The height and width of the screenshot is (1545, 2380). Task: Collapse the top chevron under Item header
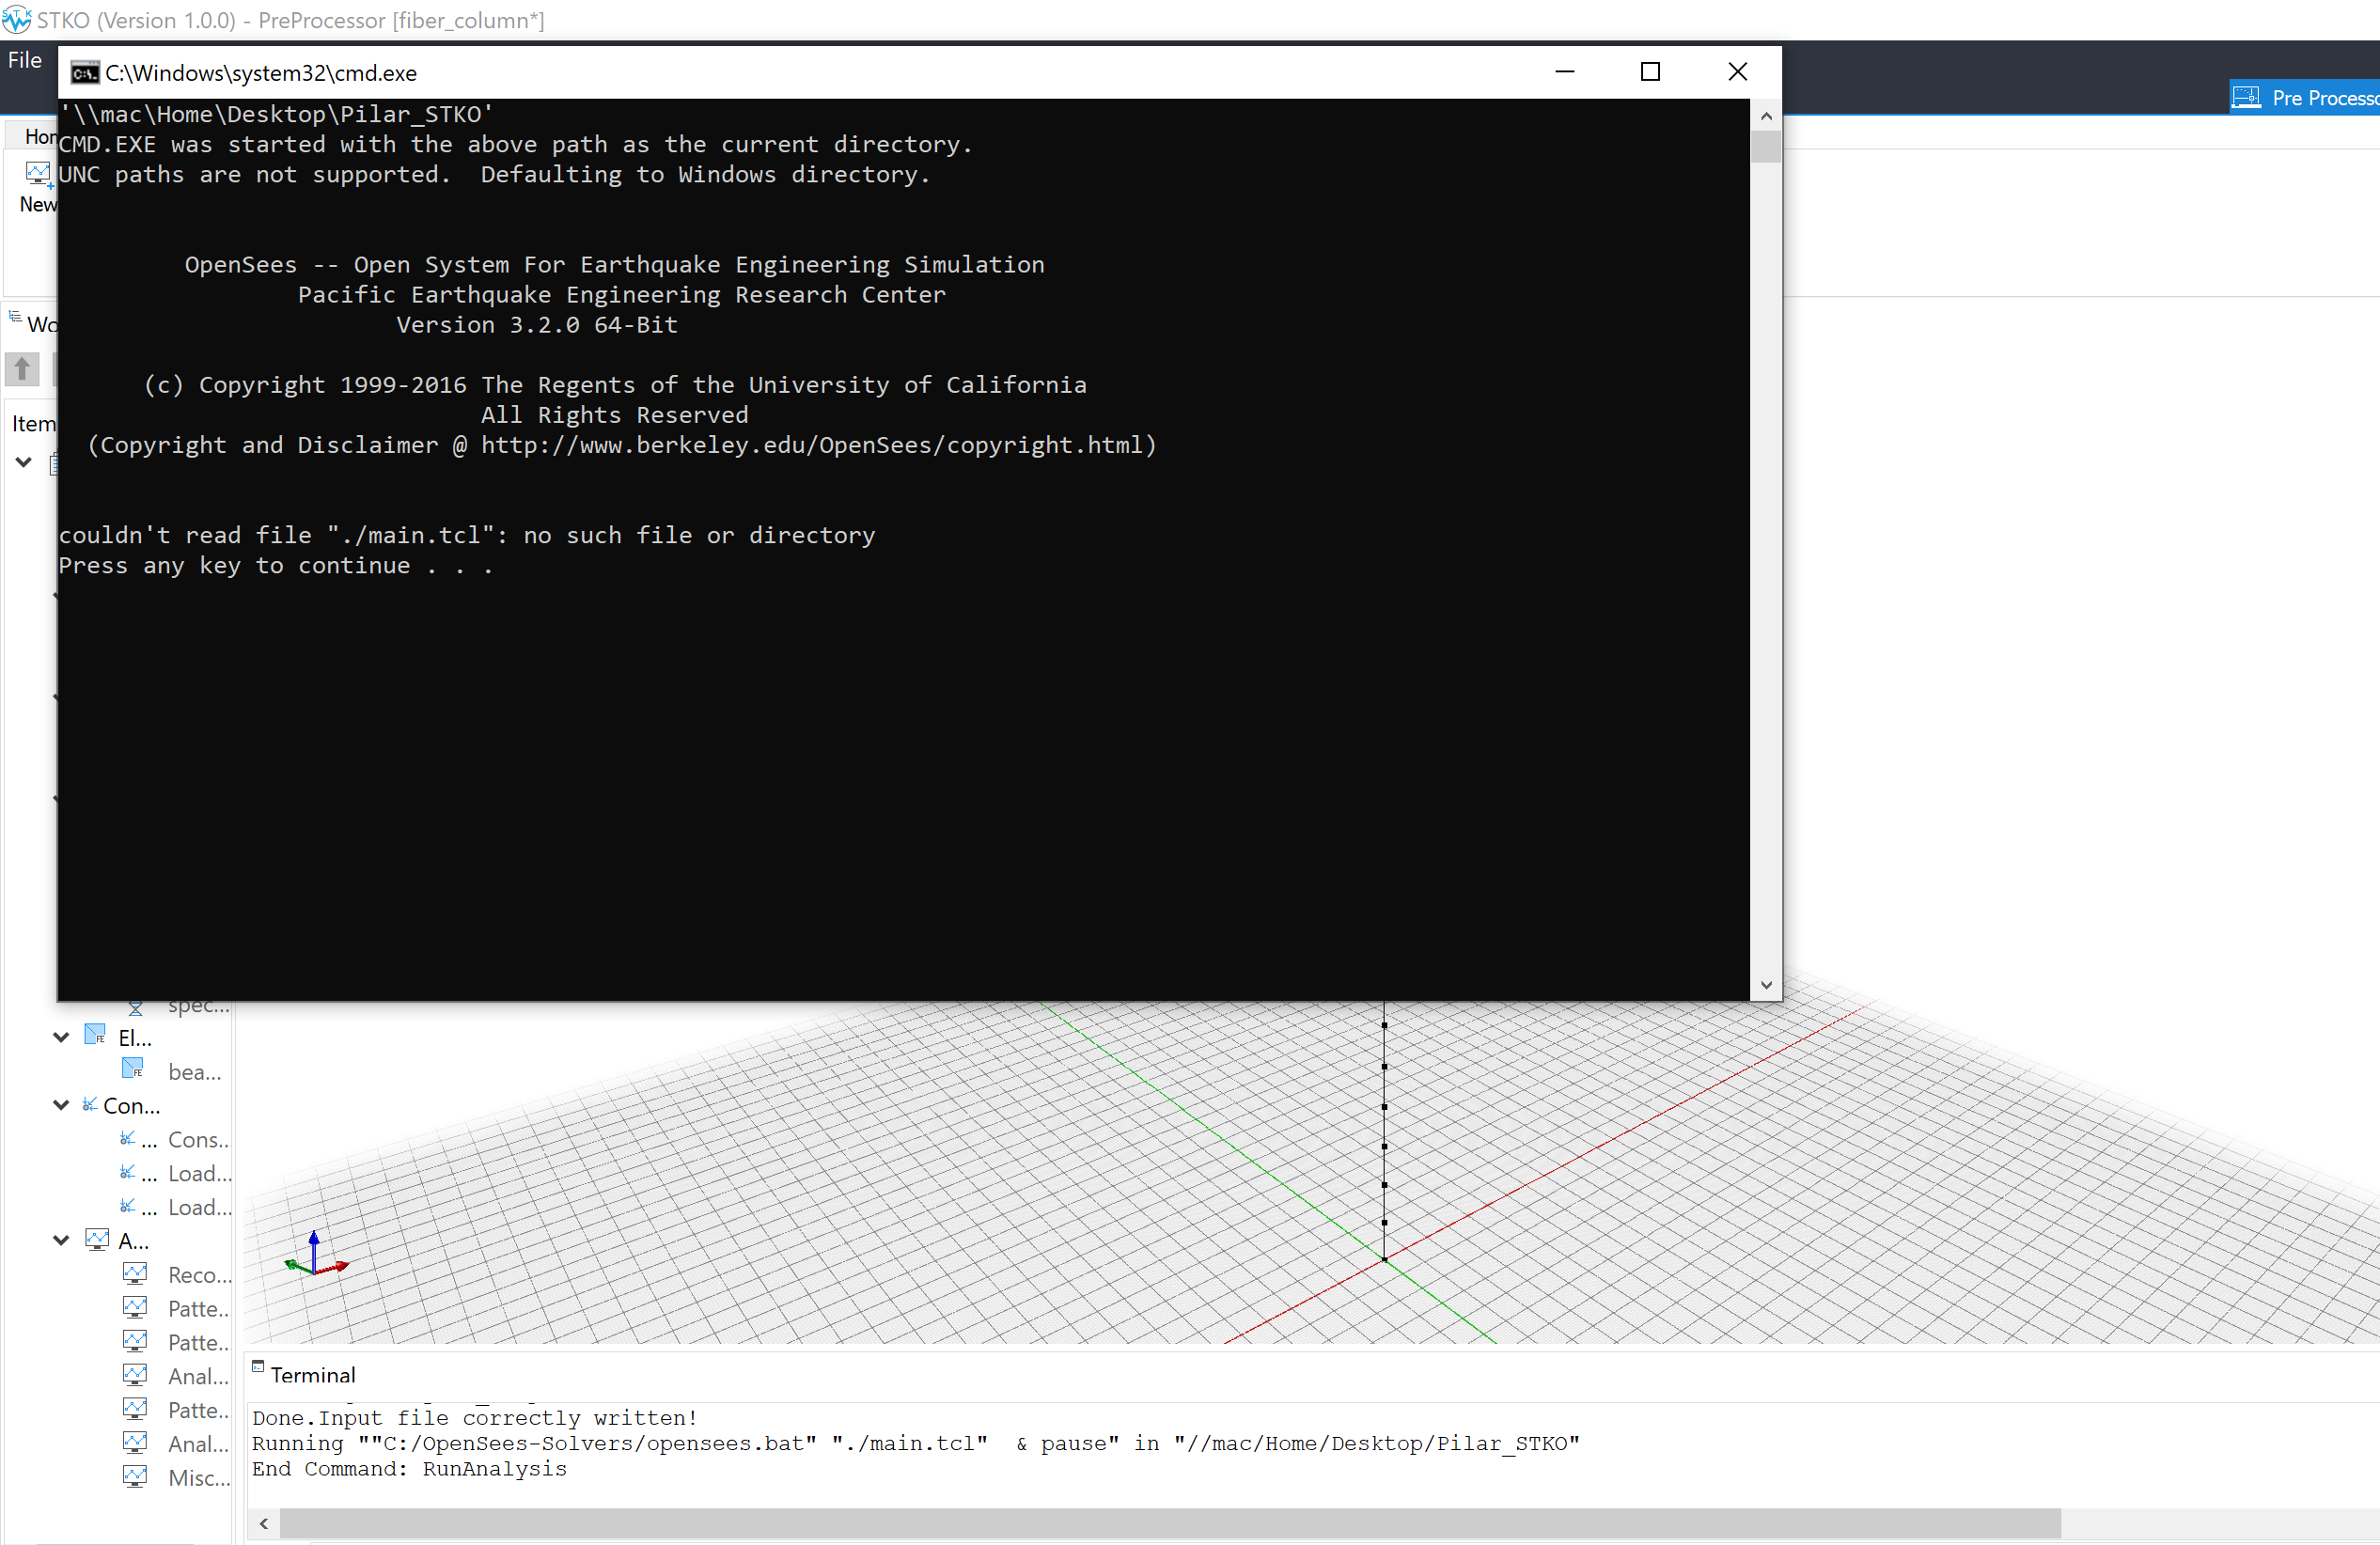point(24,462)
